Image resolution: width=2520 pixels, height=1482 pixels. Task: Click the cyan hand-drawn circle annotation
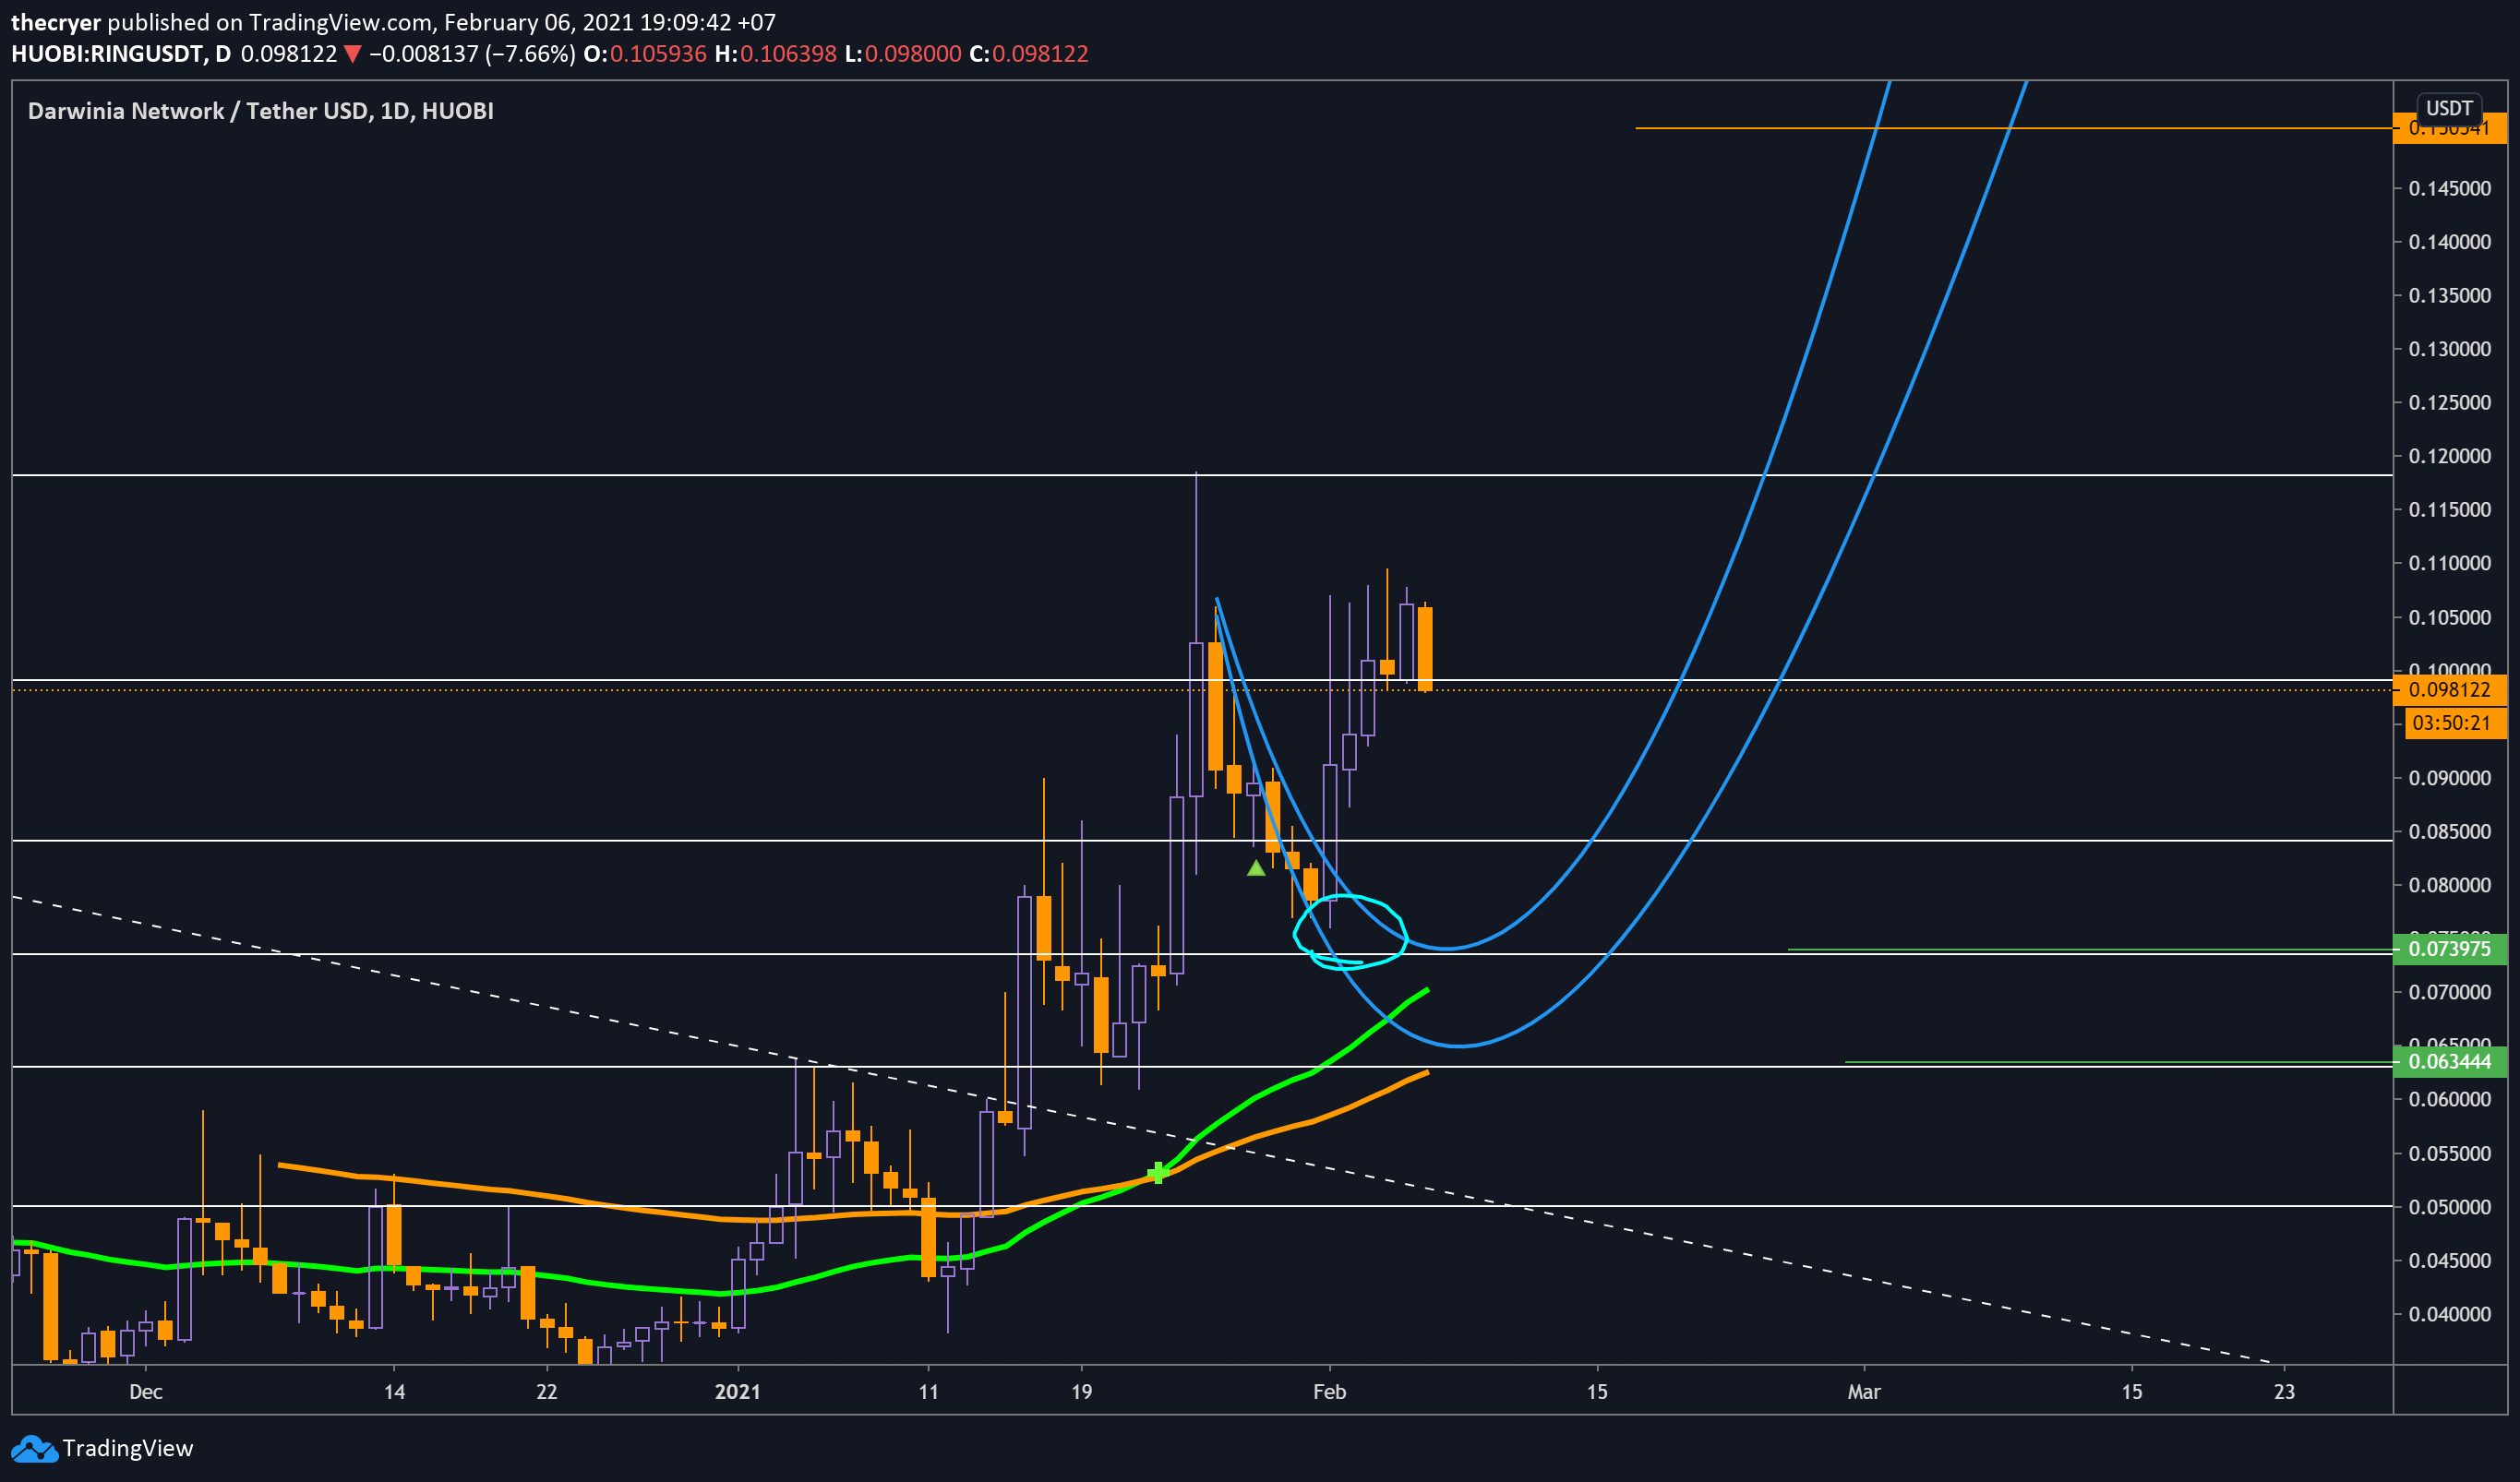pos(1350,932)
